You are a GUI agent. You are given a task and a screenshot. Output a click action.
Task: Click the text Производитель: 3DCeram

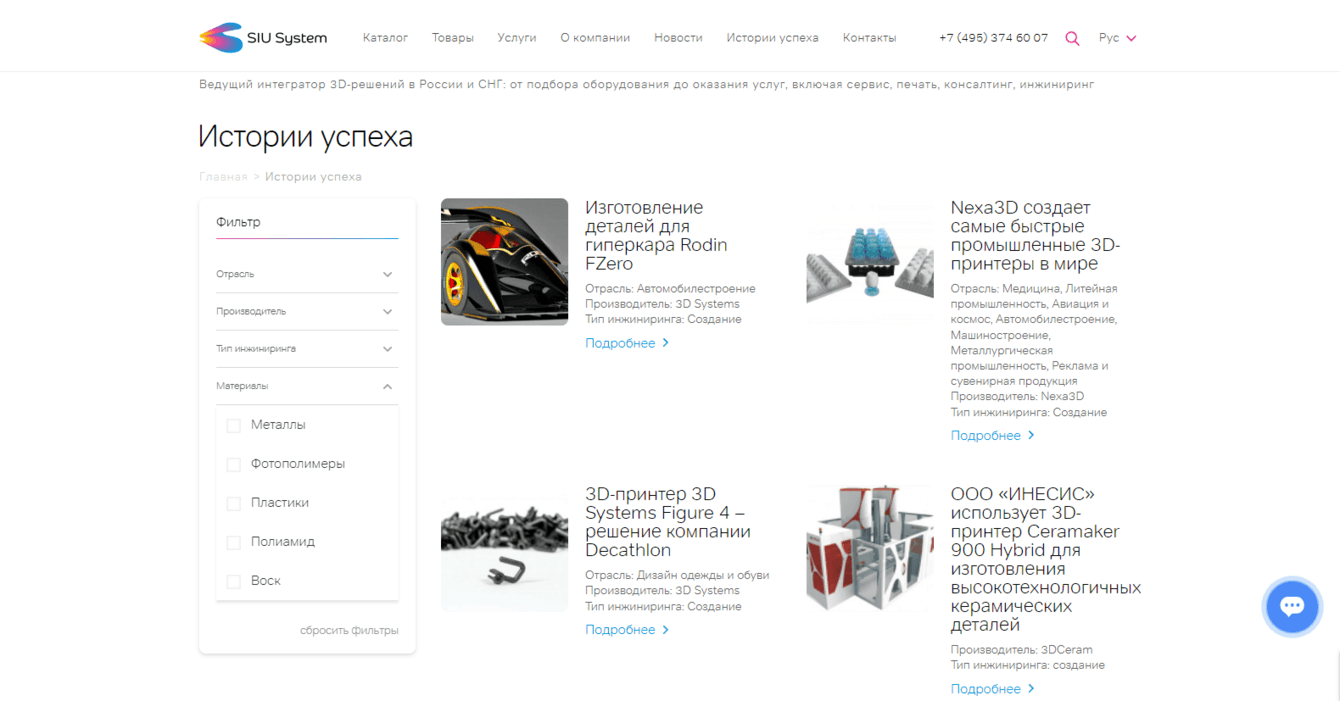[1021, 650]
